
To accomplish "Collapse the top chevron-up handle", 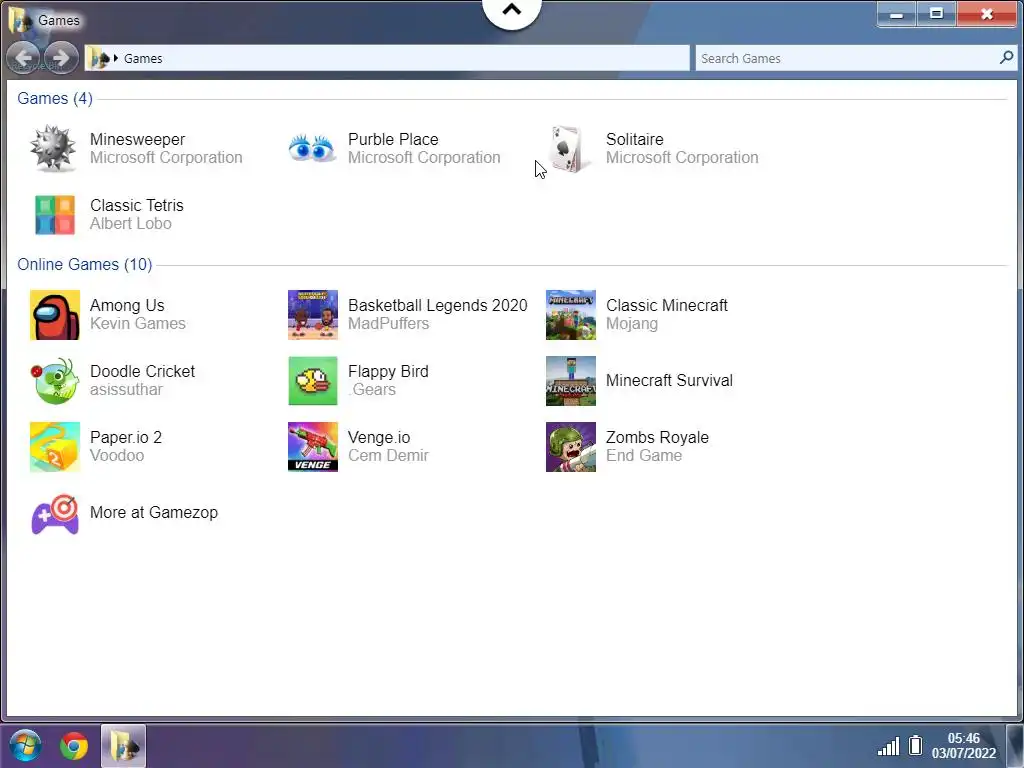I will [x=512, y=10].
